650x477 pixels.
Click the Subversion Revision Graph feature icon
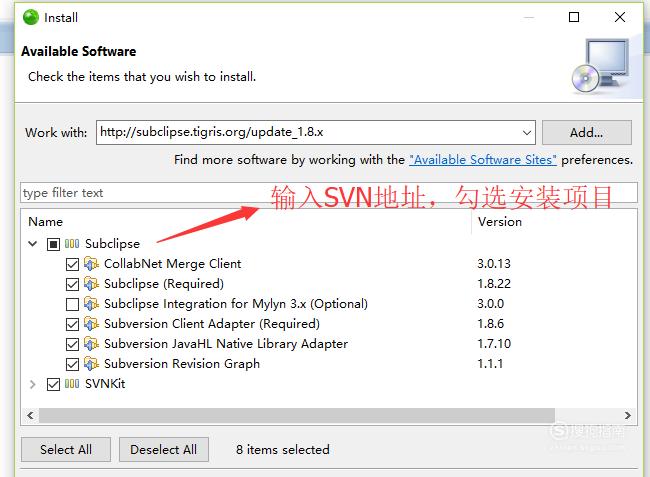[x=91, y=363]
